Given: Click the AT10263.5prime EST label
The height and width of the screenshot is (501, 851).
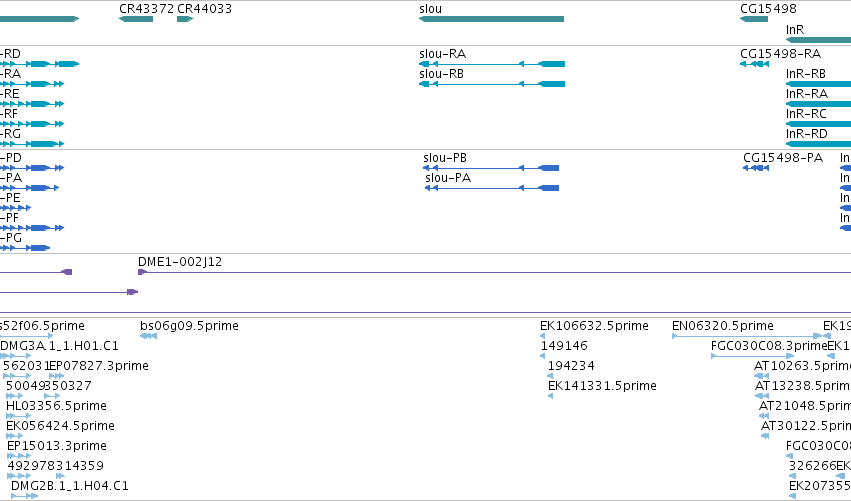Looking at the screenshot, I should click(x=802, y=366).
